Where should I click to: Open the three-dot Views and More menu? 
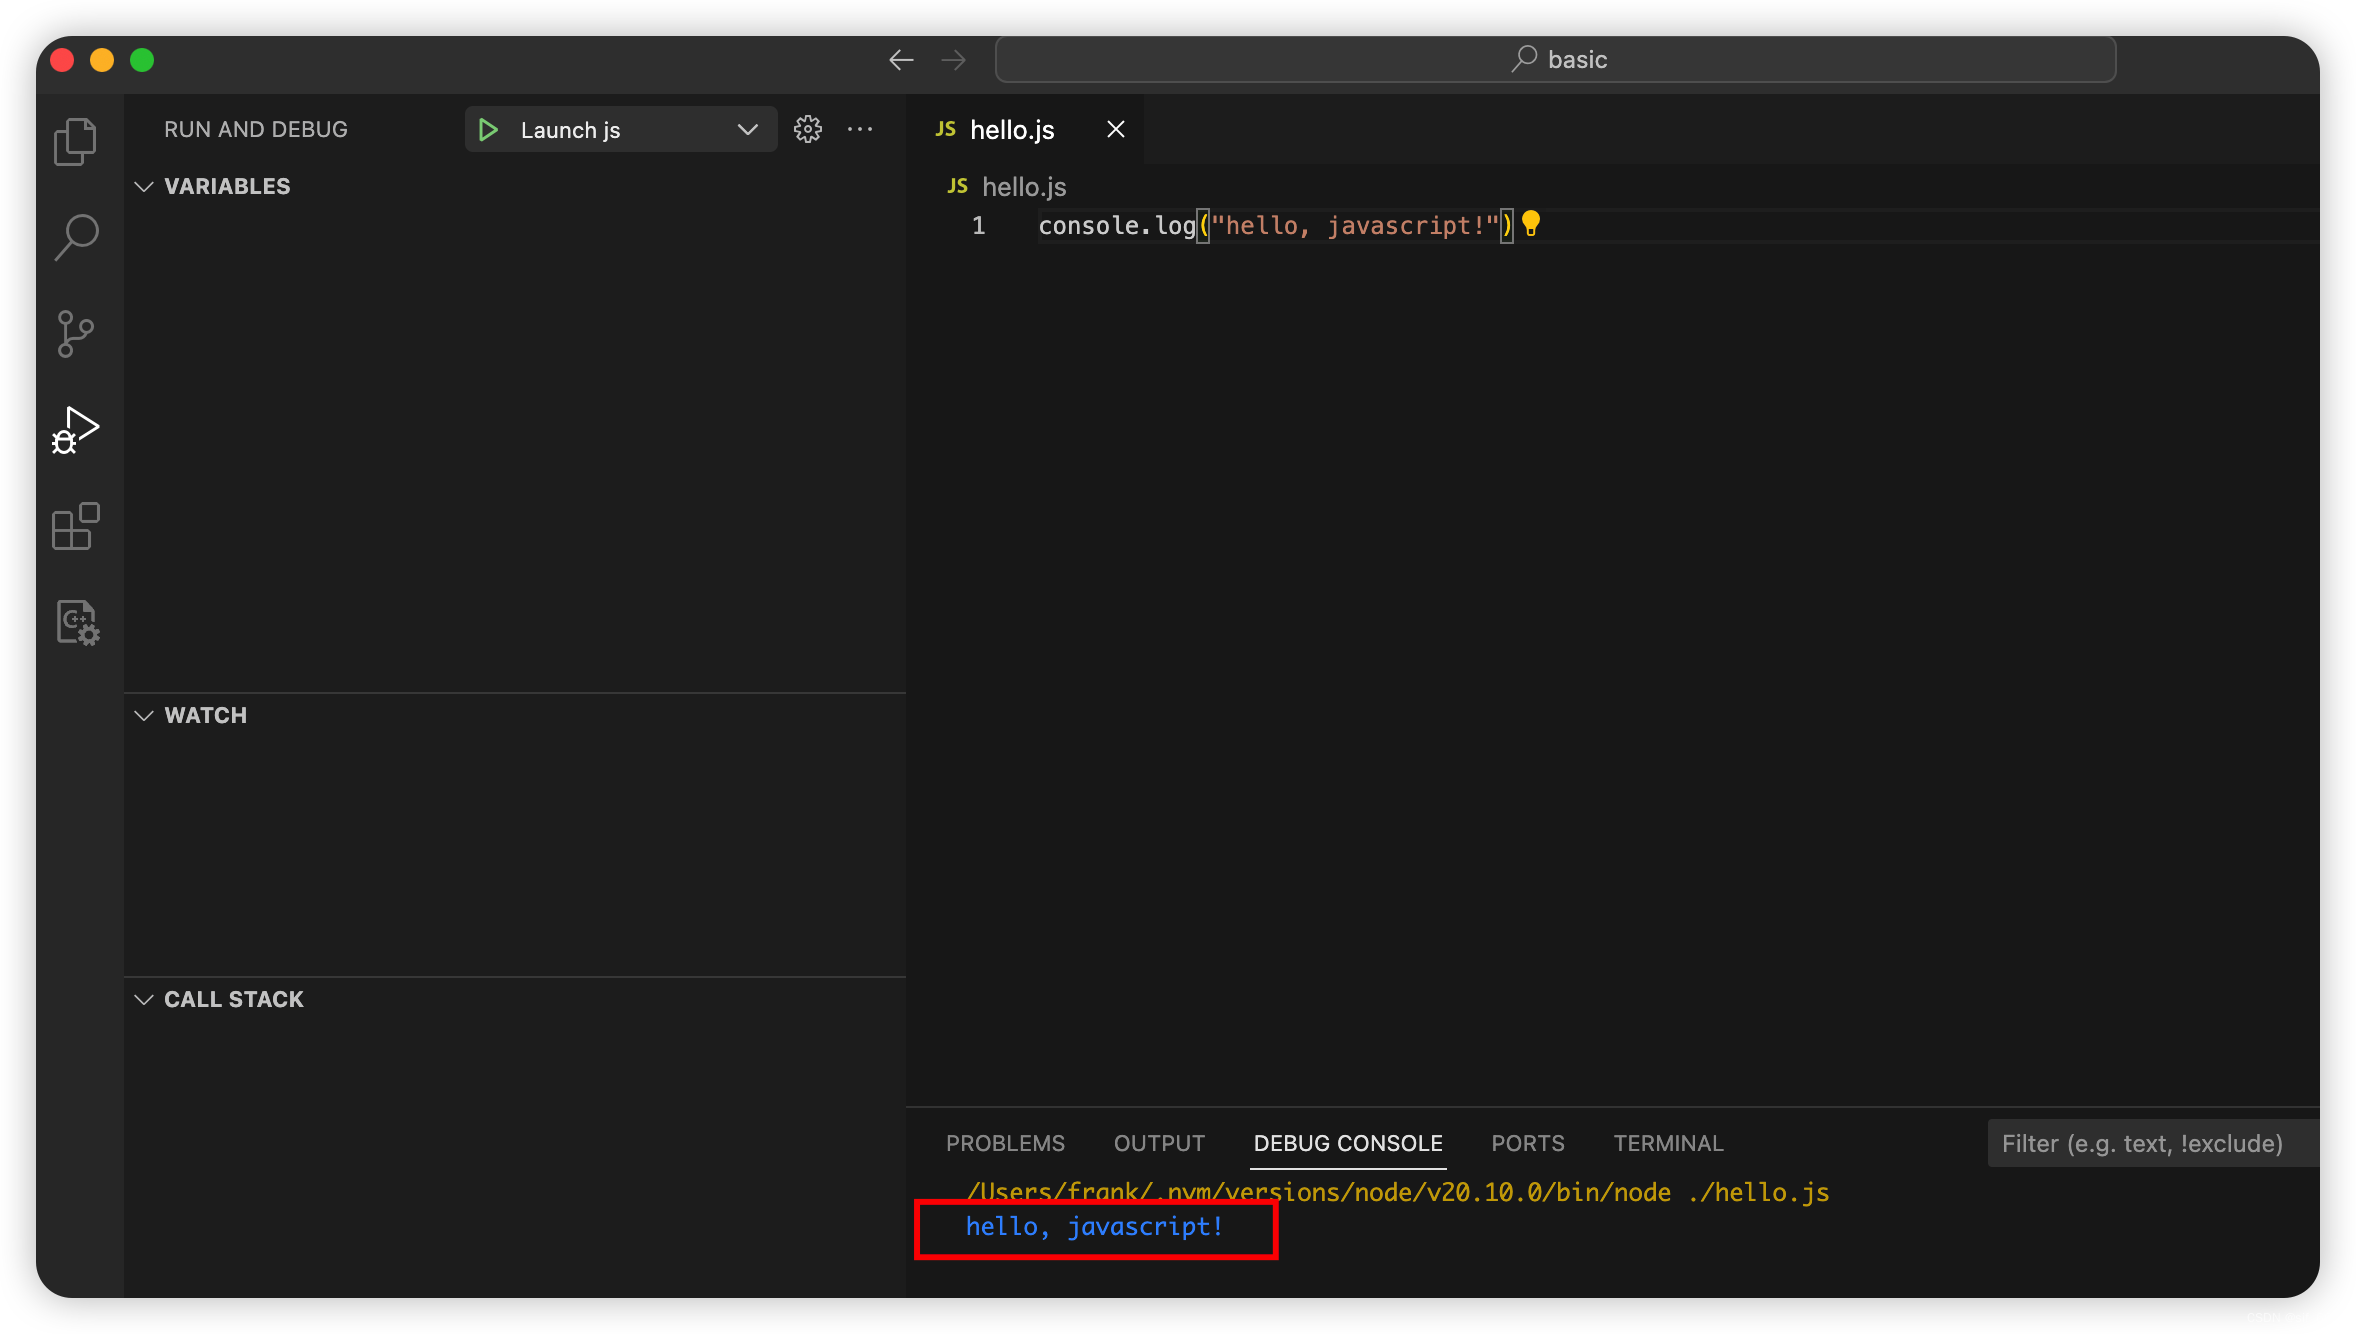[860, 129]
